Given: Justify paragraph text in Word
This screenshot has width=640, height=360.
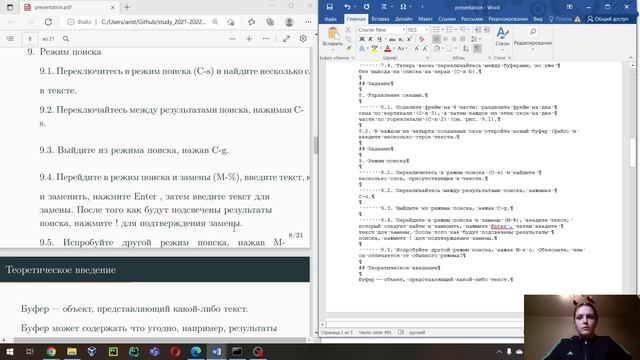Looking at the screenshot, I should tap(462, 39).
